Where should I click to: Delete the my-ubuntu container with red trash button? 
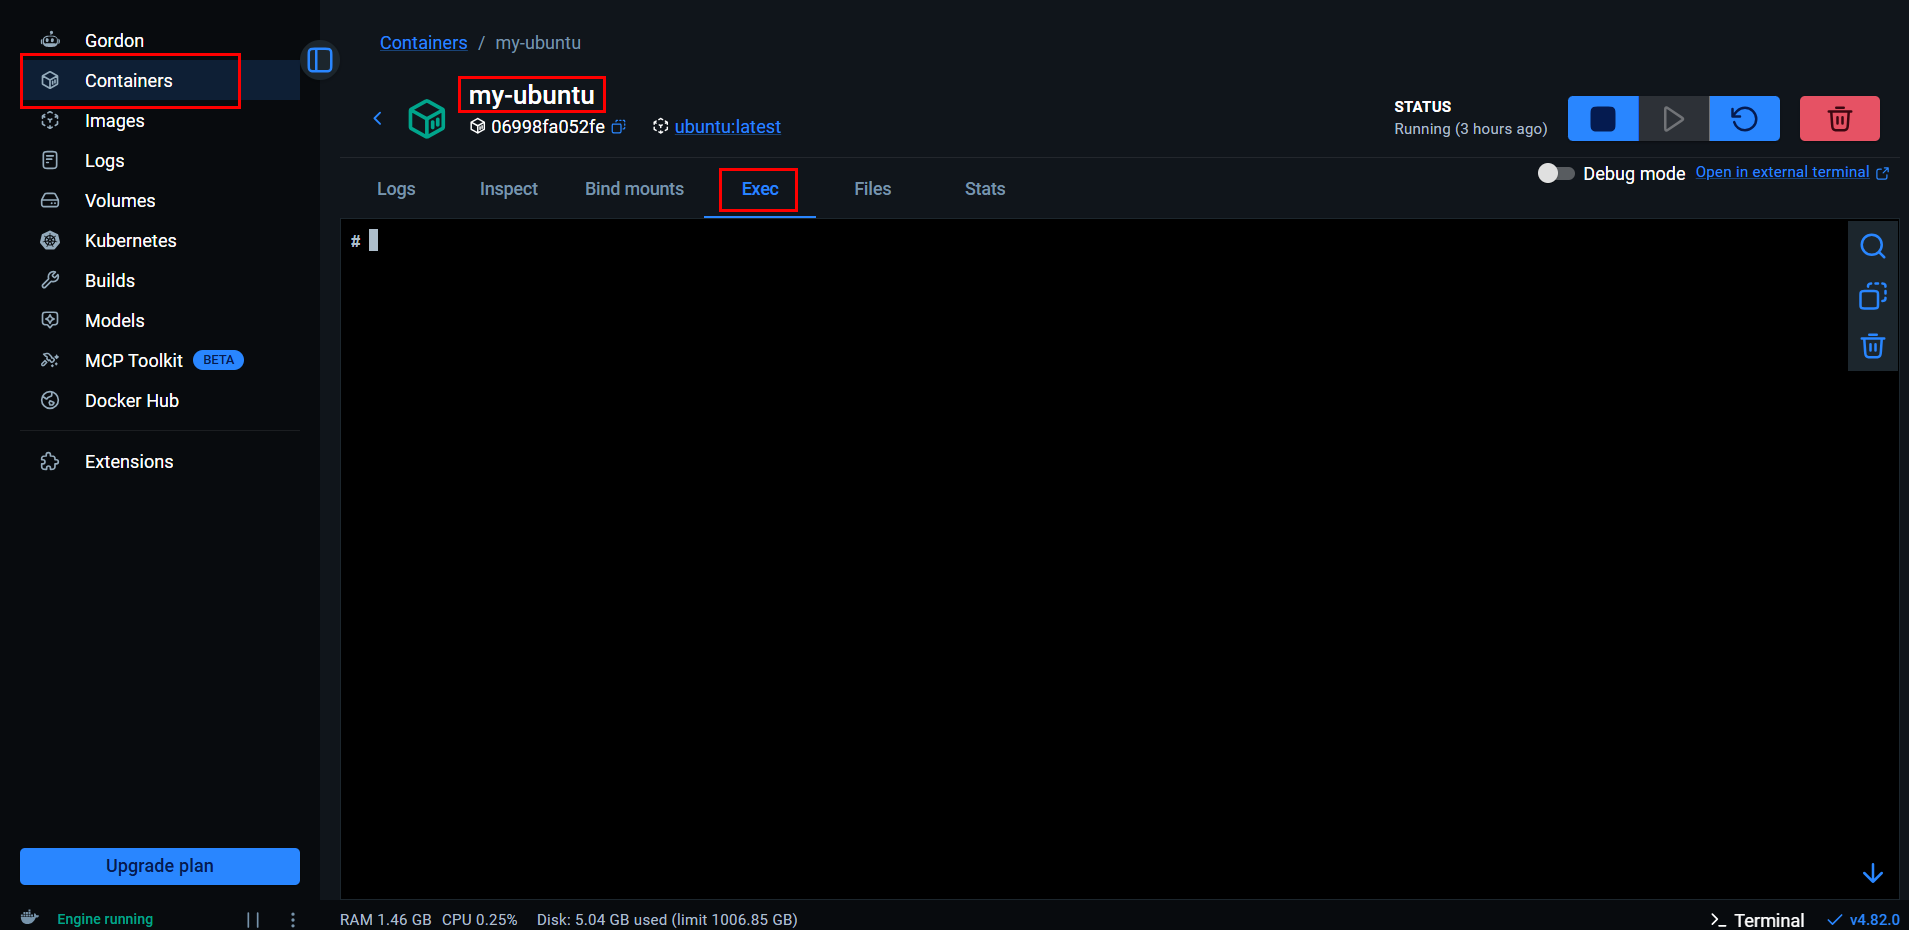[1839, 119]
